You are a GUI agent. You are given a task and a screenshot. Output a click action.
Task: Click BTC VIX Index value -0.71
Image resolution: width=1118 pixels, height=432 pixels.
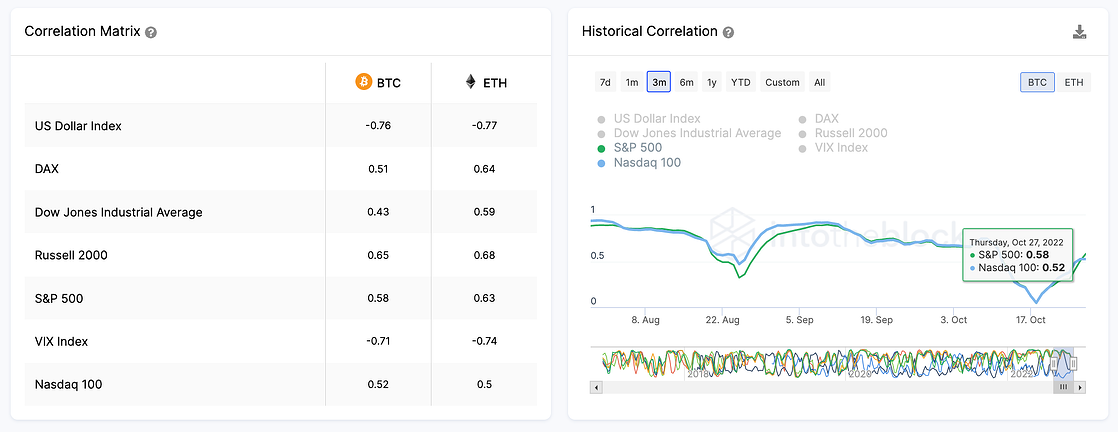(378, 341)
